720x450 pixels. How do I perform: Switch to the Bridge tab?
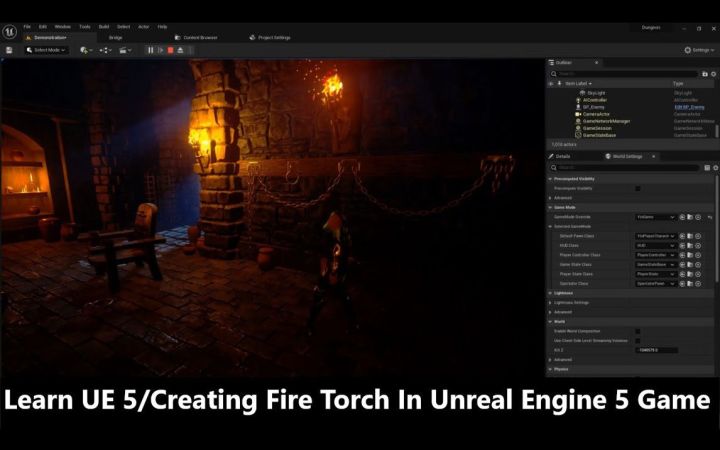pos(116,38)
